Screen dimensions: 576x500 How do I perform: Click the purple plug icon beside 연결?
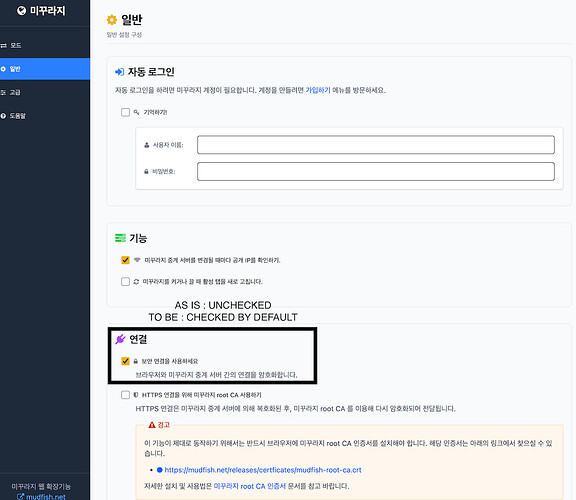coord(120,339)
